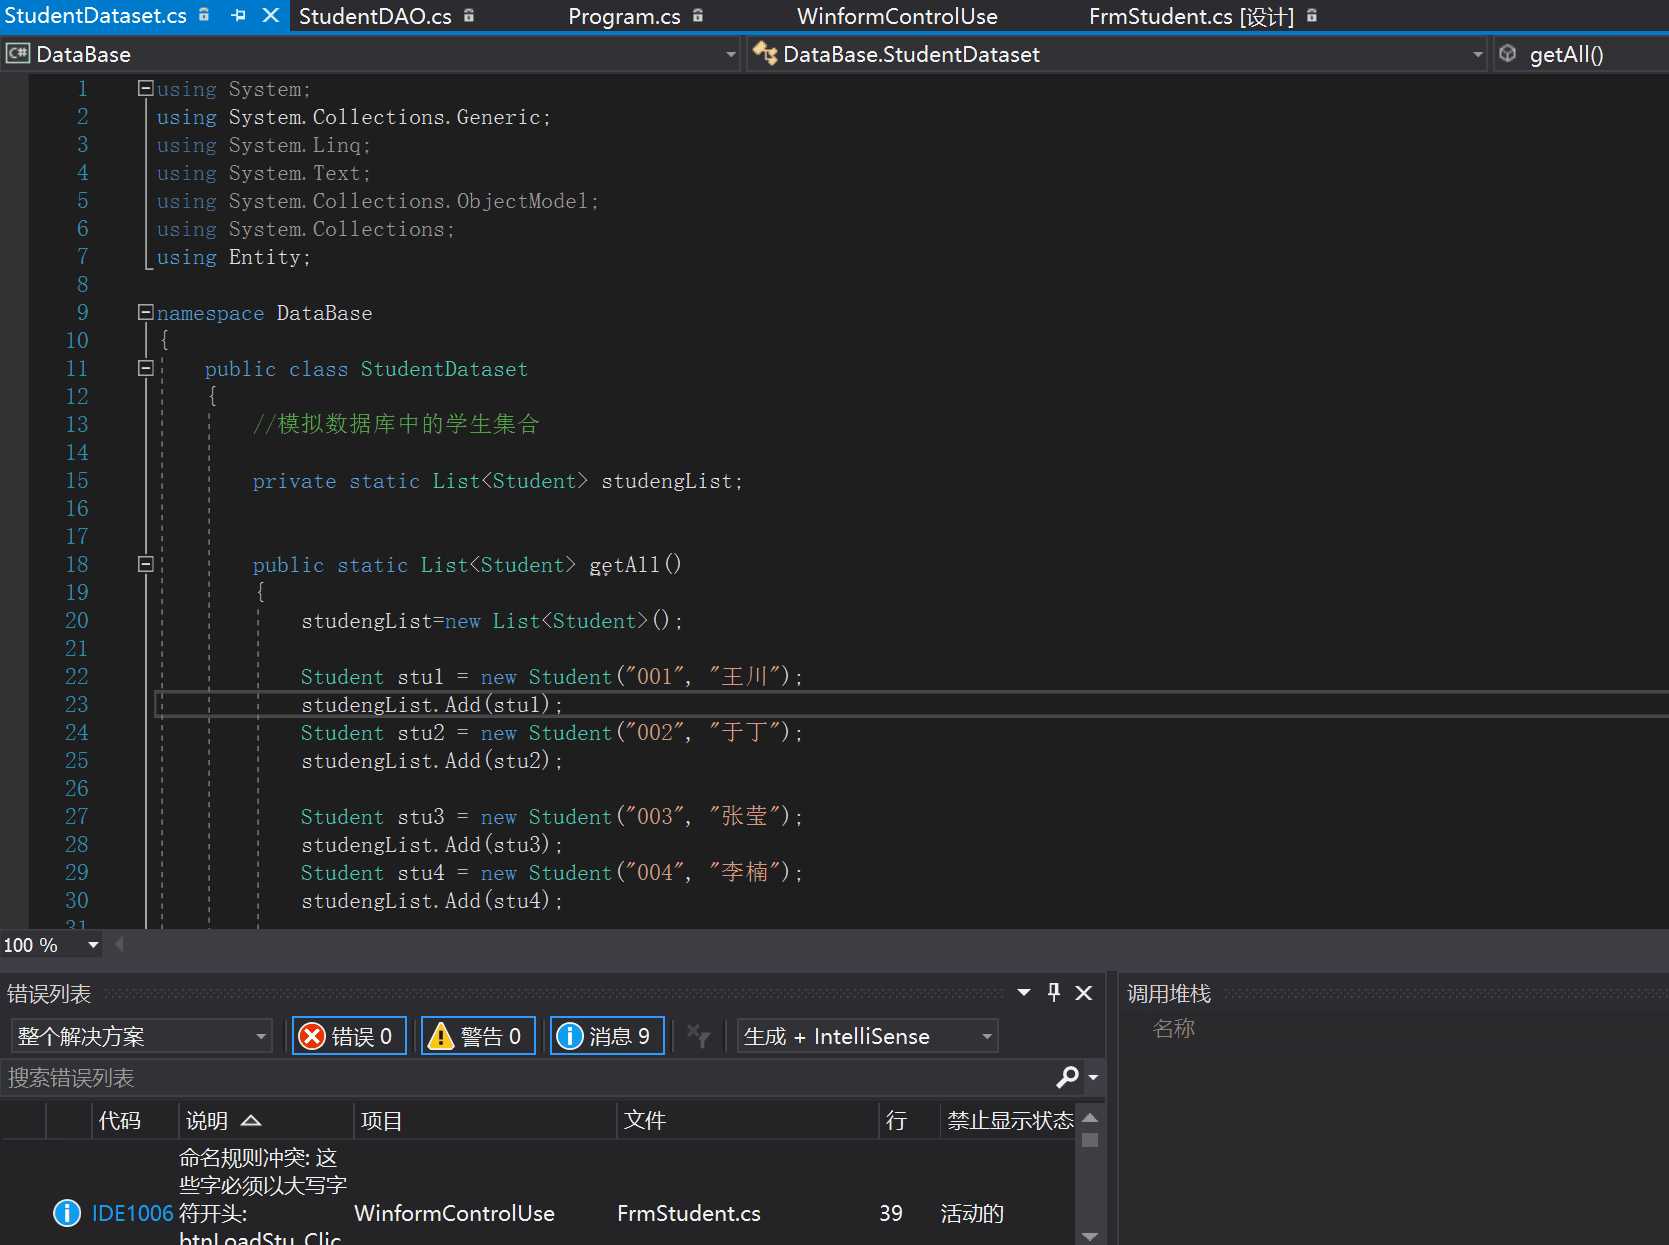Image resolution: width=1669 pixels, height=1245 pixels.
Task: Open error list window options arrow
Action: 1023,992
